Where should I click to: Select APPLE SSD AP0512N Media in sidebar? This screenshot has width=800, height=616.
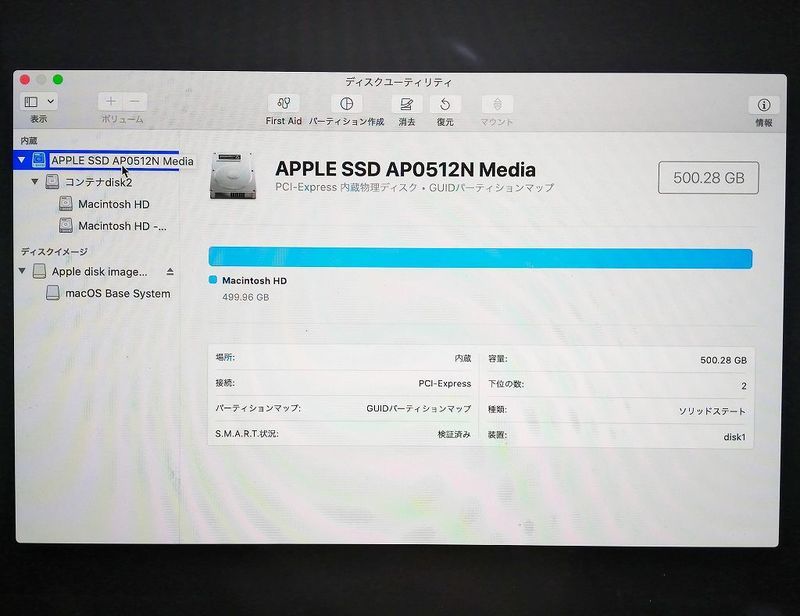click(97, 161)
